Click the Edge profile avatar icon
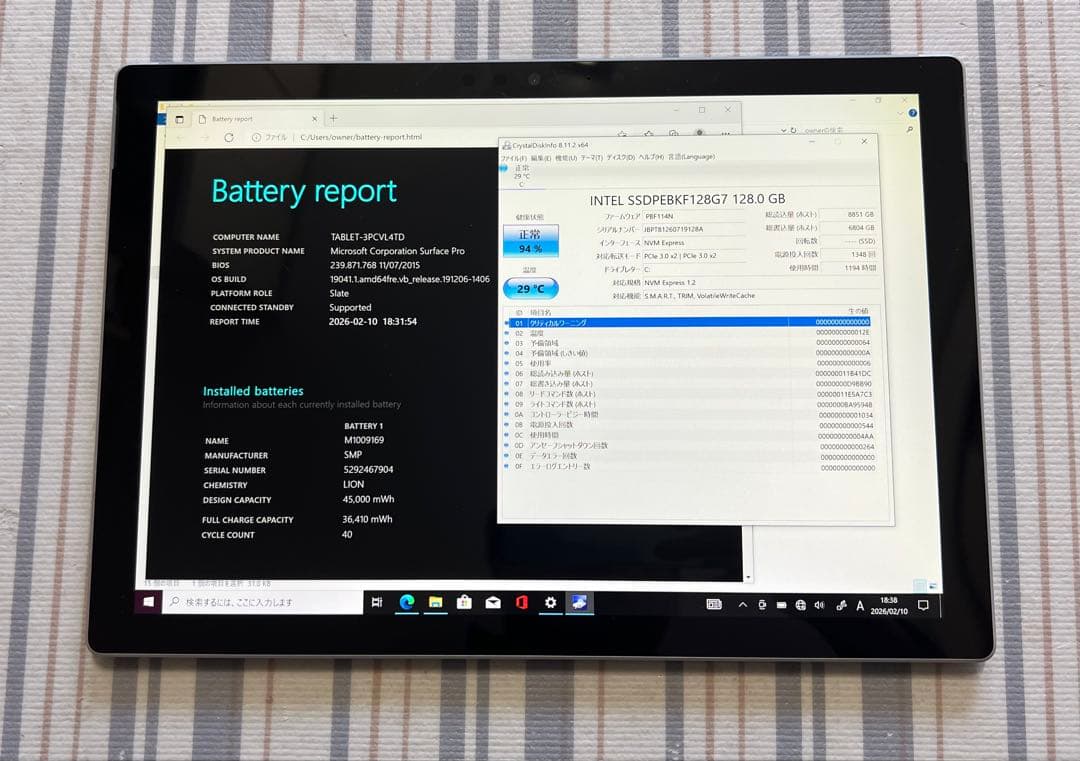The image size is (1080, 761). pyautogui.click(x=698, y=134)
